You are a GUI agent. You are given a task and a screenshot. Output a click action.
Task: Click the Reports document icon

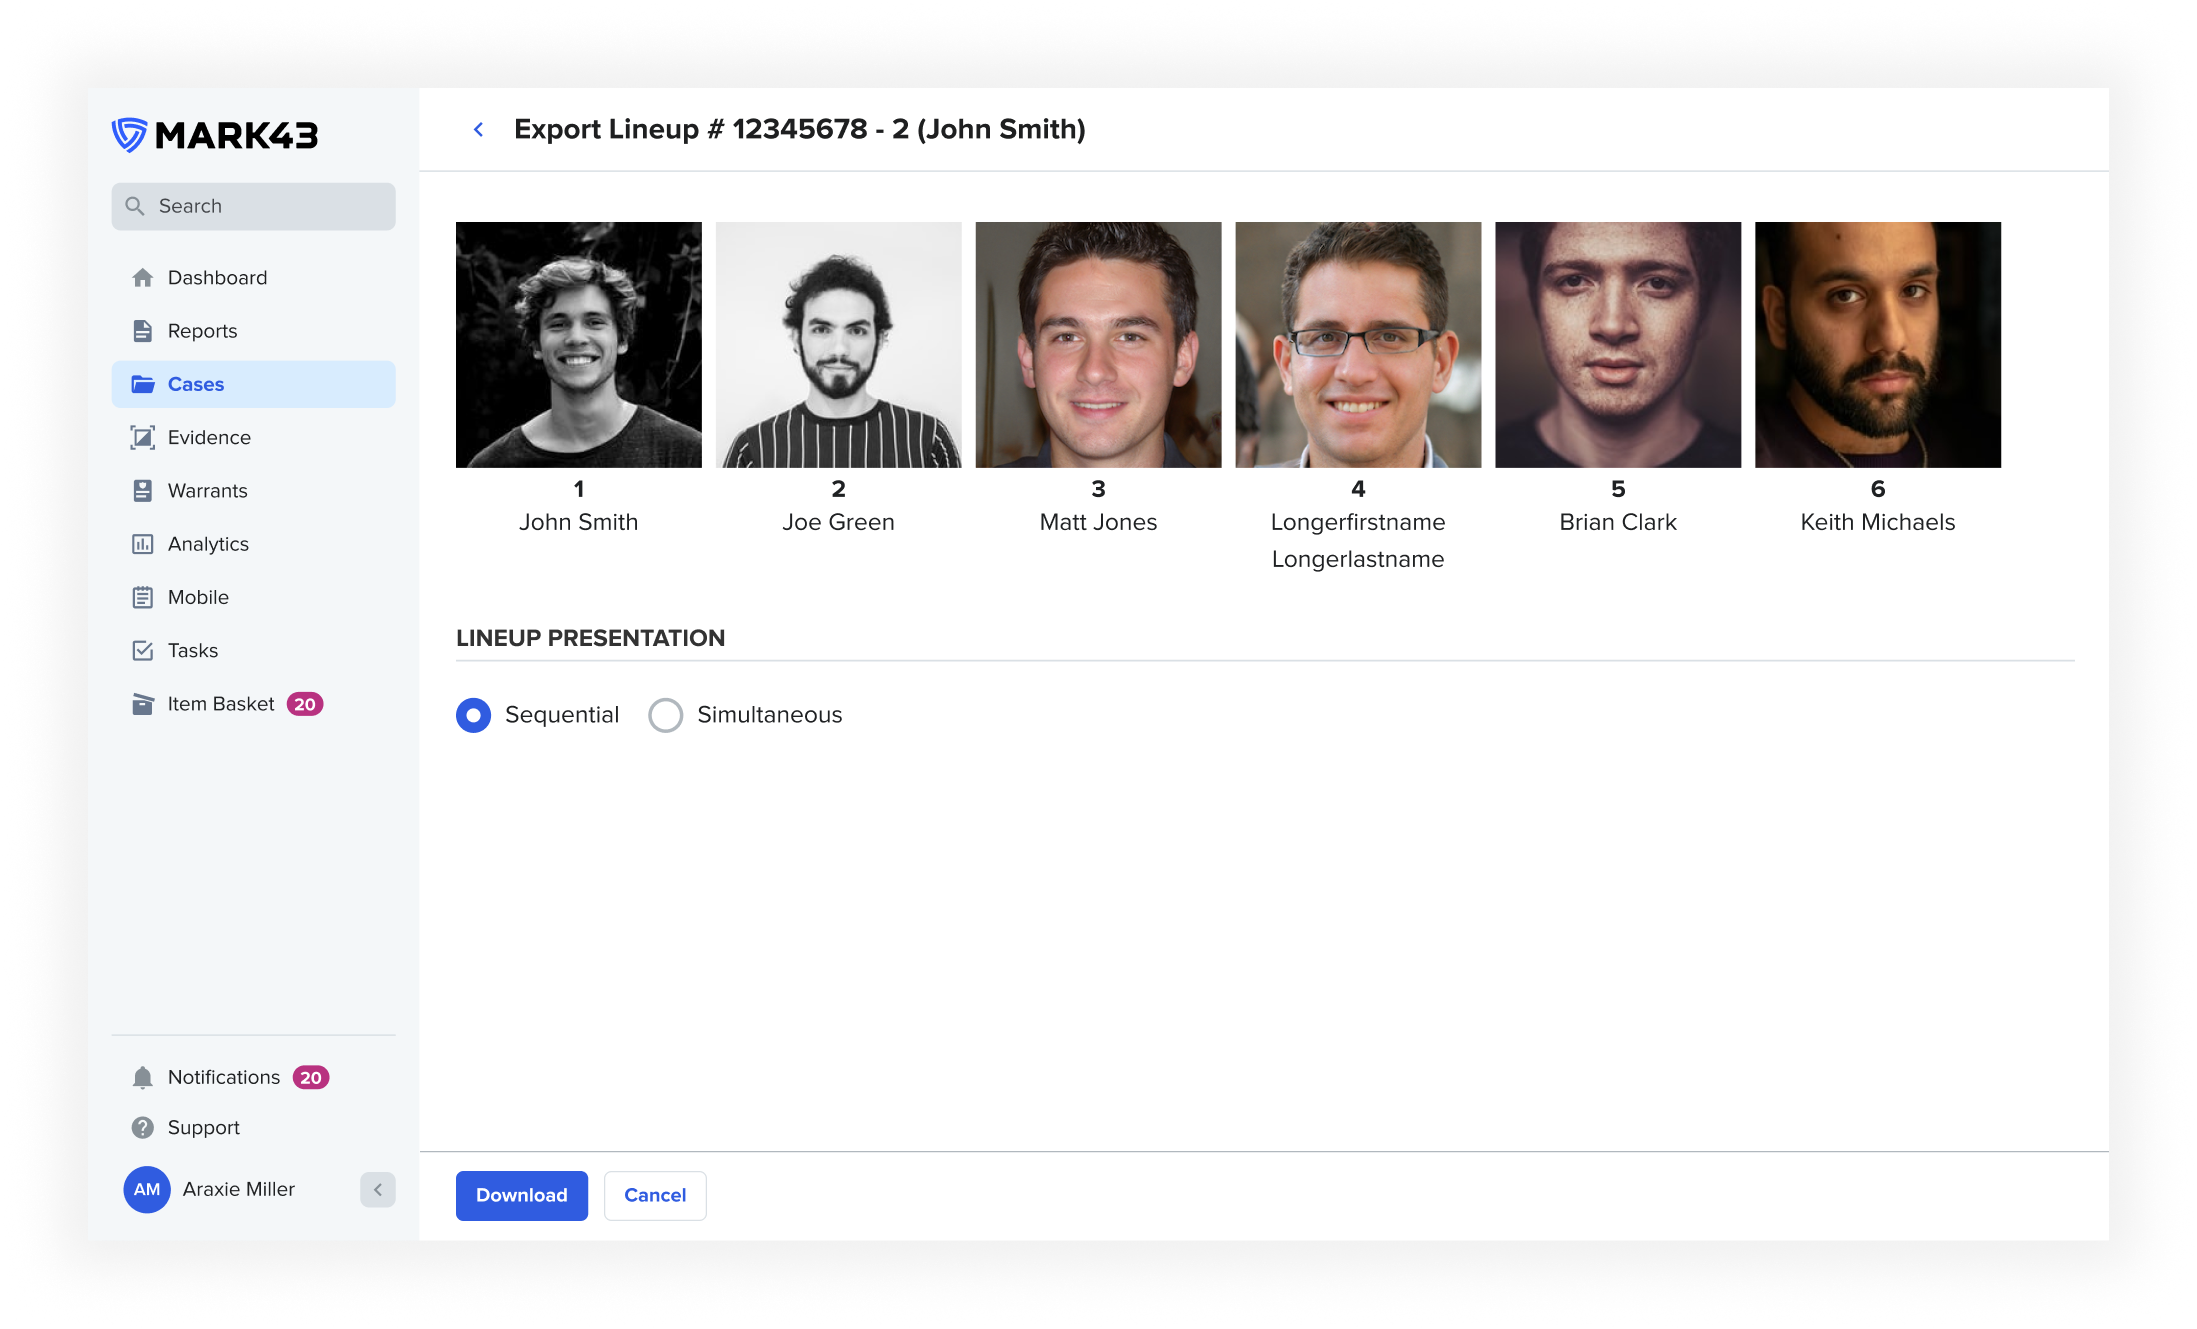point(143,331)
